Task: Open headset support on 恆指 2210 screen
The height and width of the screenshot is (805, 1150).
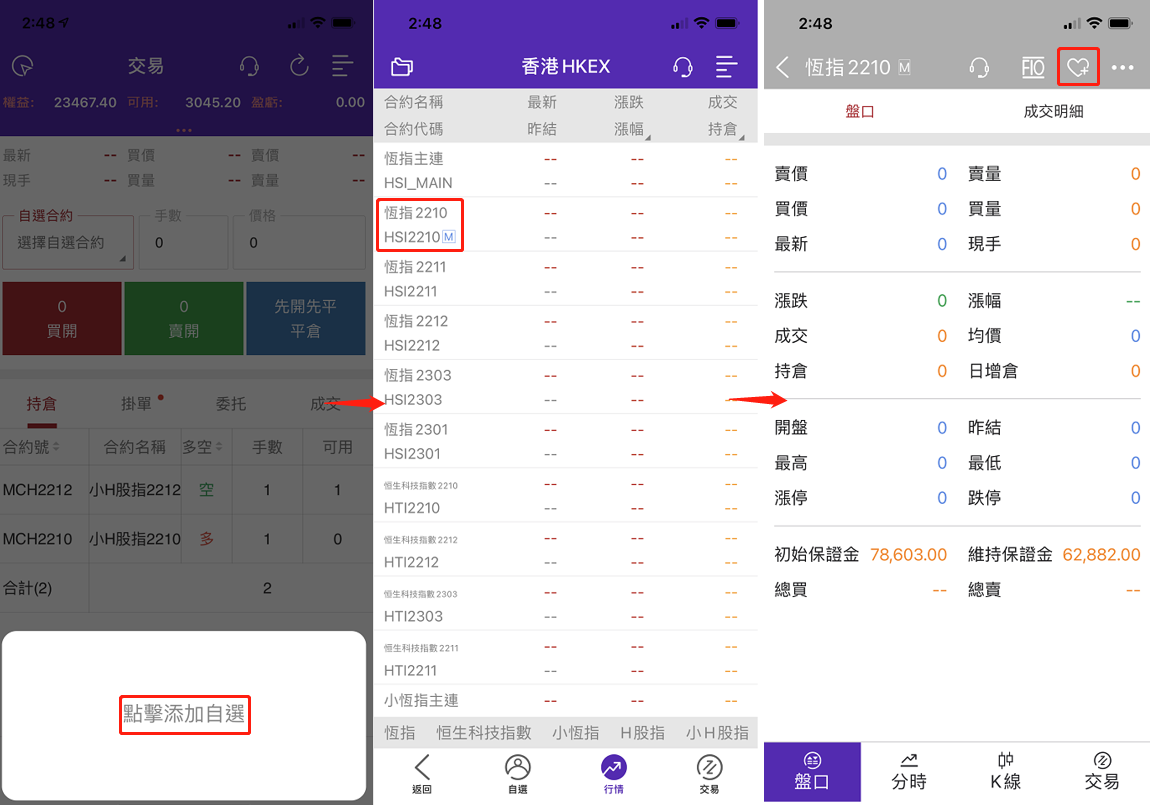Action: pyautogui.click(x=978, y=67)
